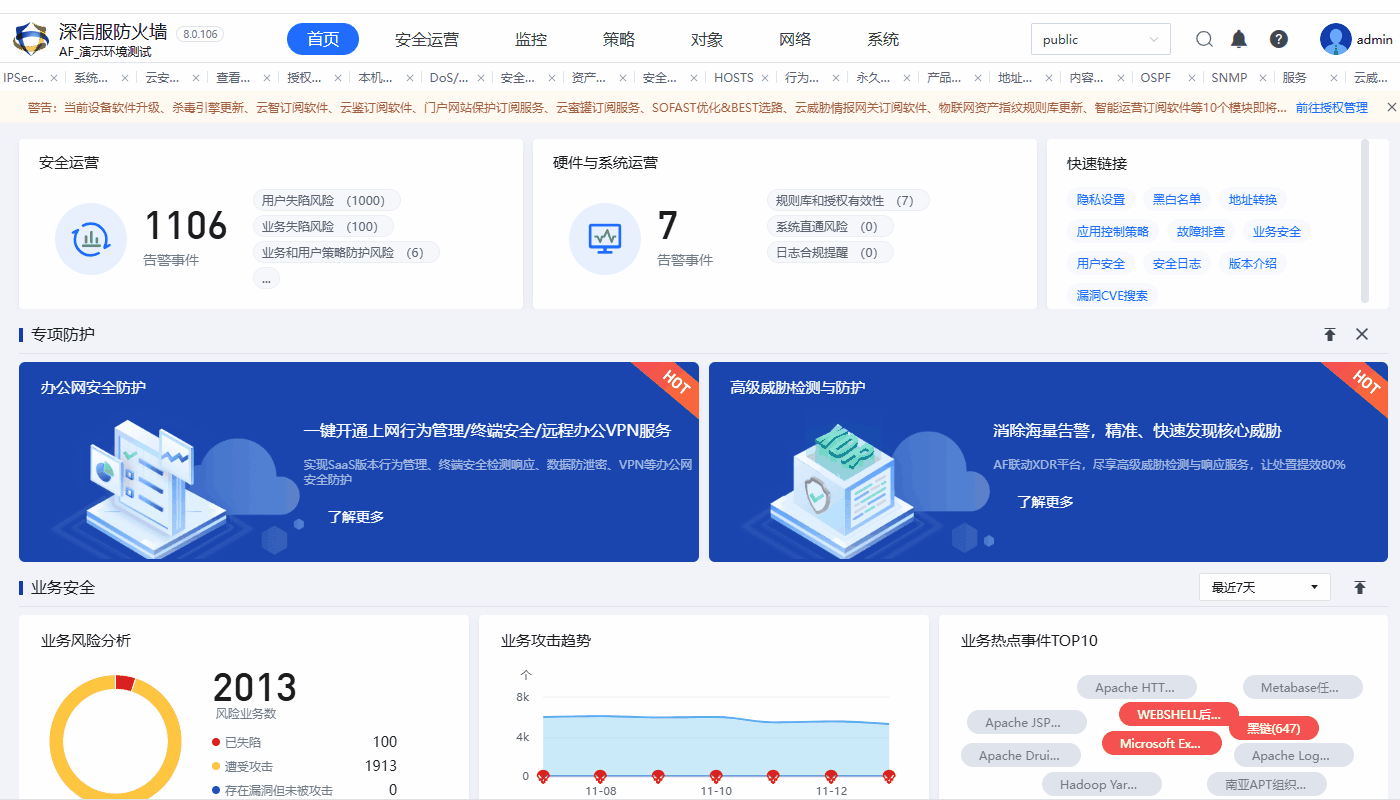Screen dimensions: 1400x800
Task: Close the 专项防护 section
Action: coord(1362,334)
